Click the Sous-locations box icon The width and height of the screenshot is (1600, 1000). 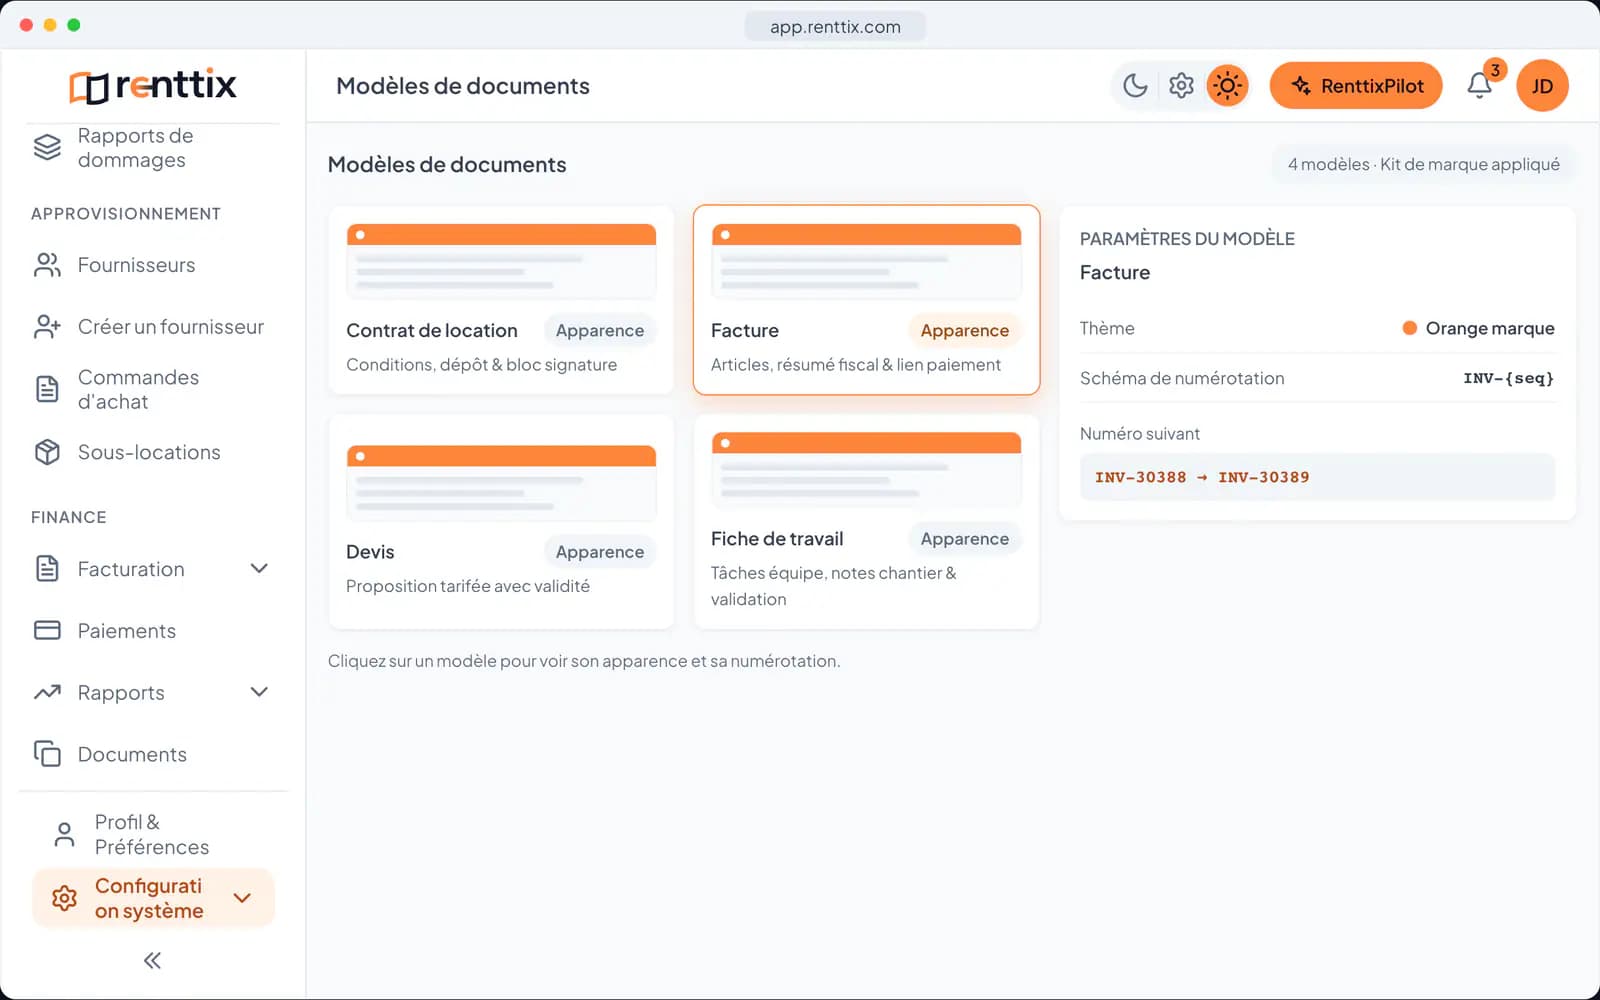(47, 452)
